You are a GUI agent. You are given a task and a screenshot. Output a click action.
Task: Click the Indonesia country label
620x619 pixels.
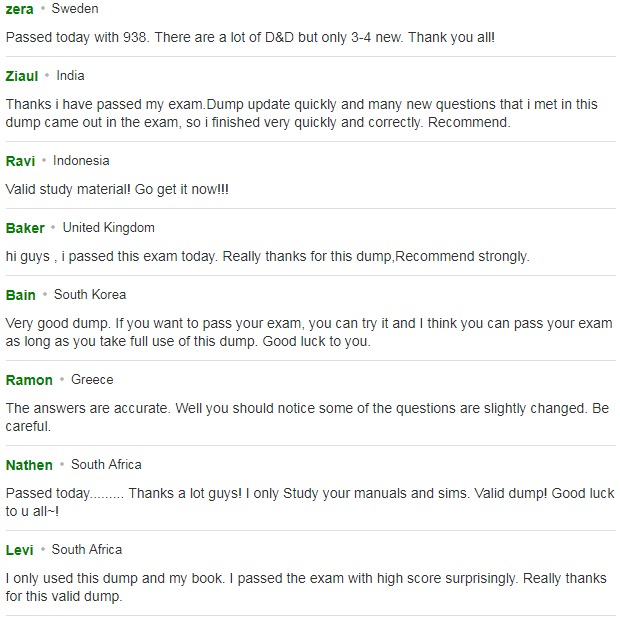81,161
